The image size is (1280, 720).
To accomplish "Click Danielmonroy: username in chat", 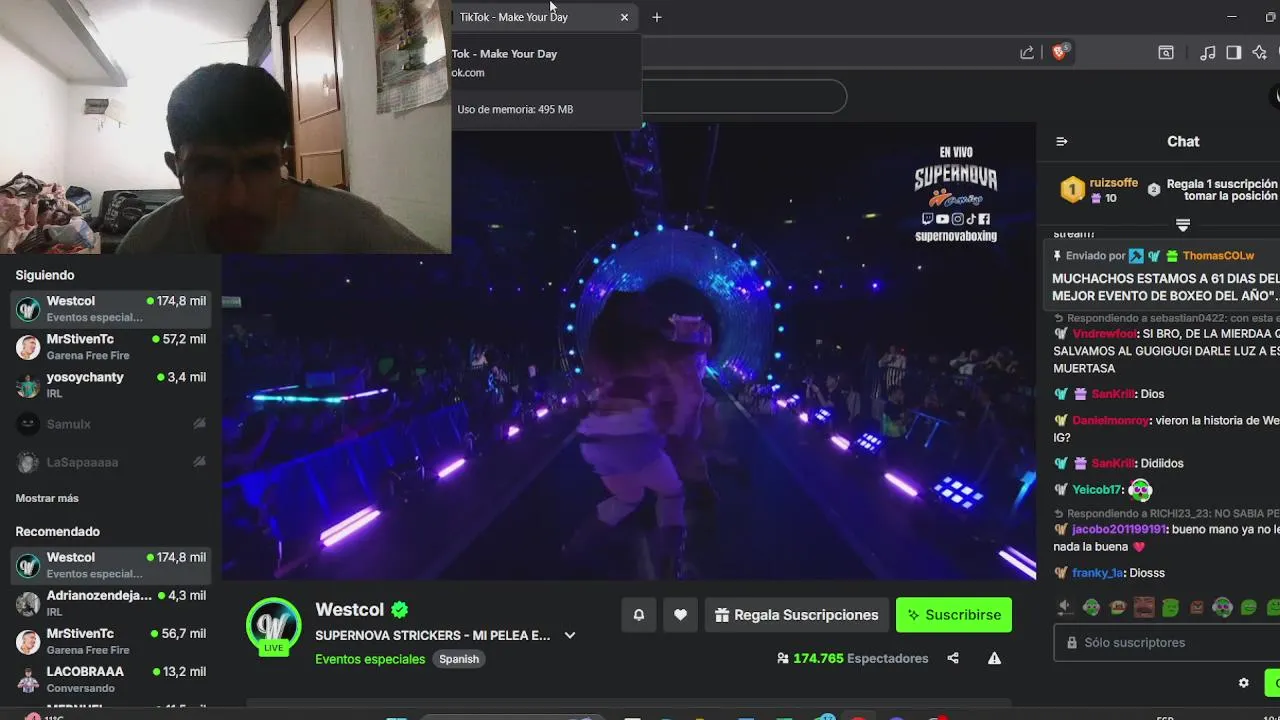I will point(1111,421).
